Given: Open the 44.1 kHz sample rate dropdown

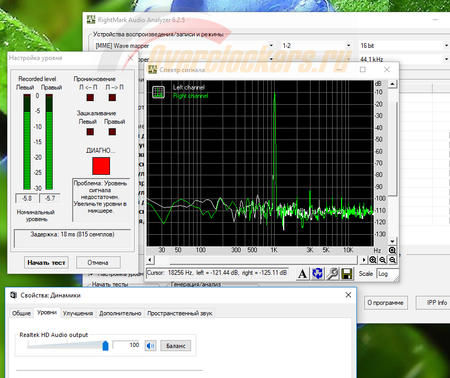Looking at the screenshot, I should coord(446,59).
